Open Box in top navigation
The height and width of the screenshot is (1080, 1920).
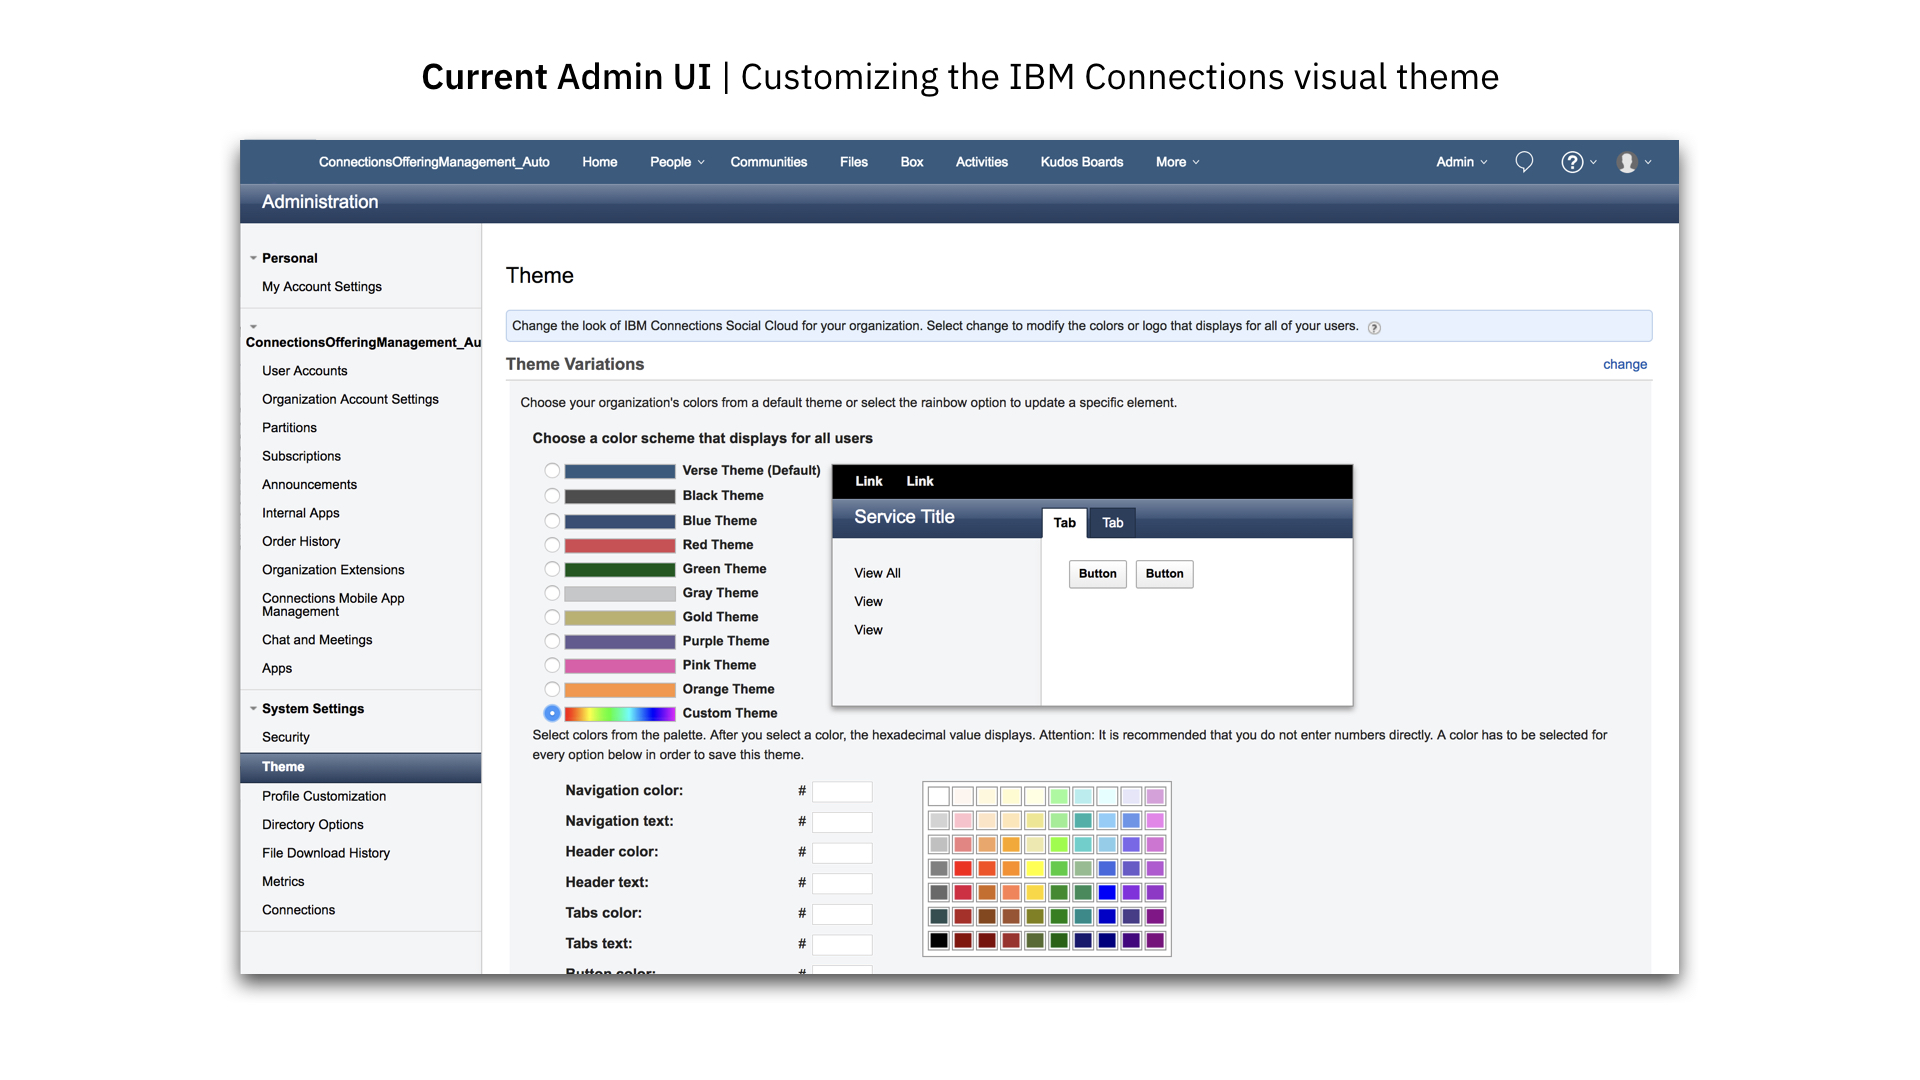(912, 162)
